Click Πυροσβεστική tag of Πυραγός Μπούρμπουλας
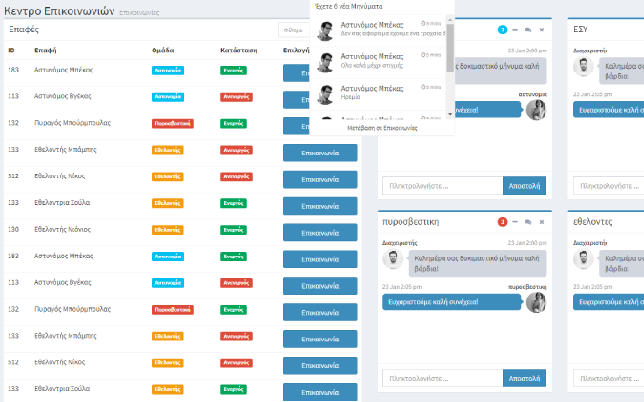Image resolution: width=644 pixels, height=402 pixels. (x=172, y=123)
